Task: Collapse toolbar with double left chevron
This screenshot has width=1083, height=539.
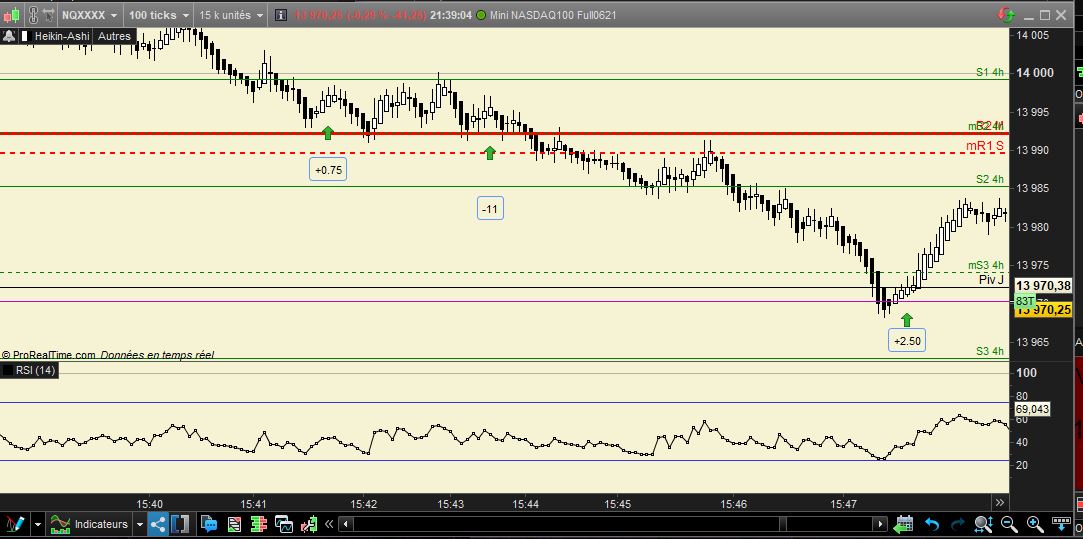Action: point(329,524)
